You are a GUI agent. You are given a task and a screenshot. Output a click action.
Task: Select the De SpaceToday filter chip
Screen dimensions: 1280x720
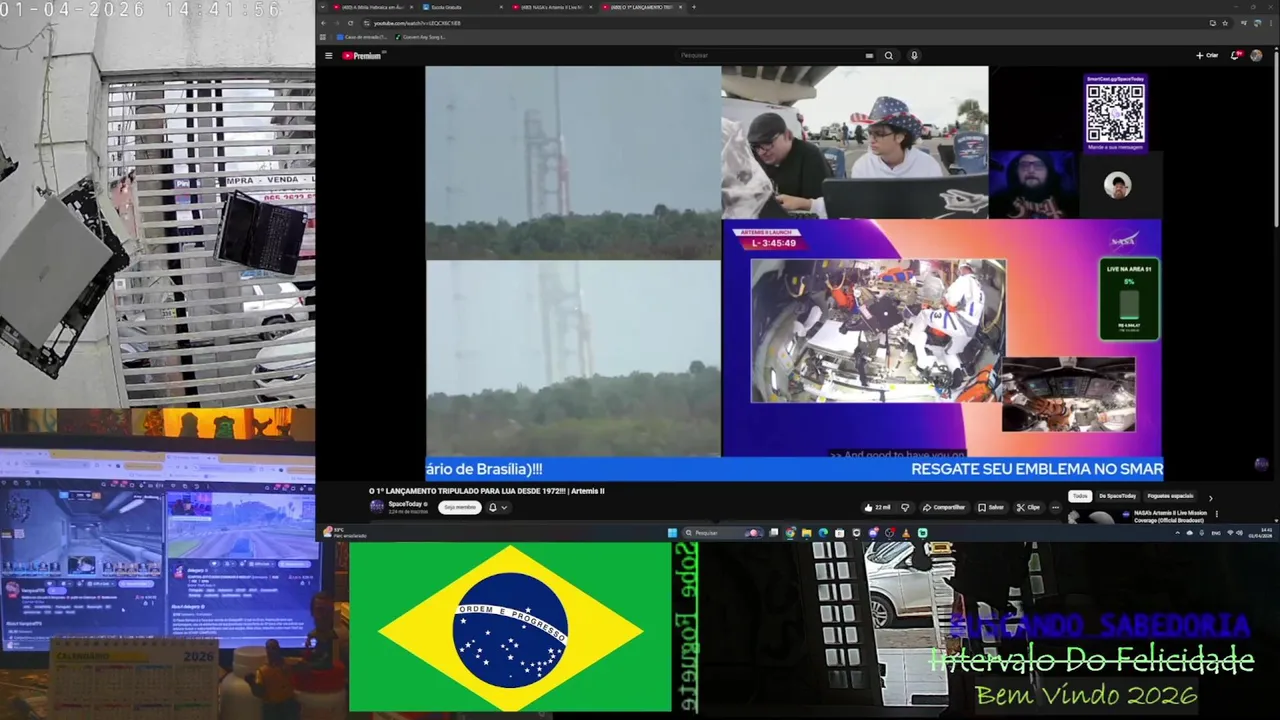tap(1117, 496)
